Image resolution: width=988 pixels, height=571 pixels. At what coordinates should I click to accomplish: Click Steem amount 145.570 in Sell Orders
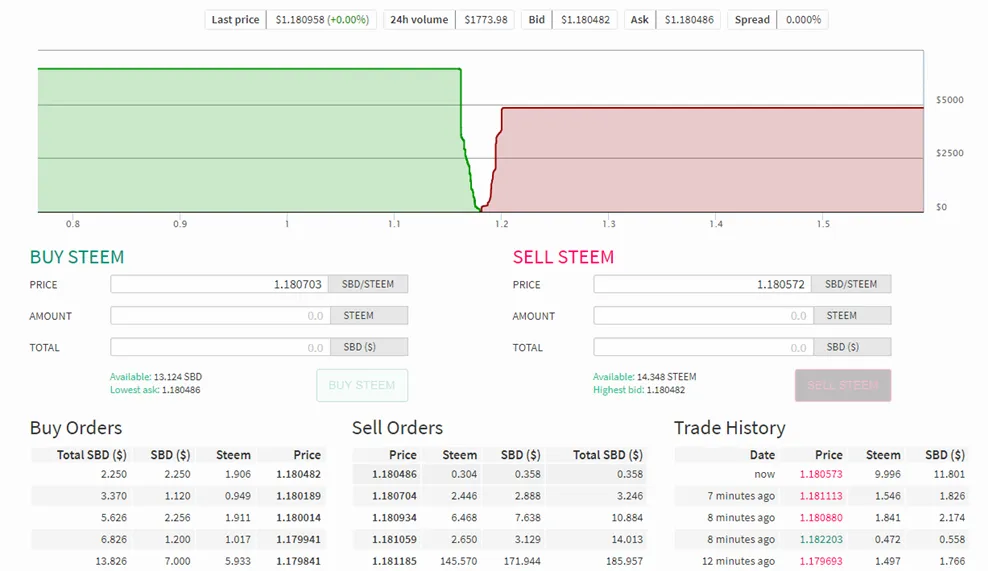pos(459,561)
